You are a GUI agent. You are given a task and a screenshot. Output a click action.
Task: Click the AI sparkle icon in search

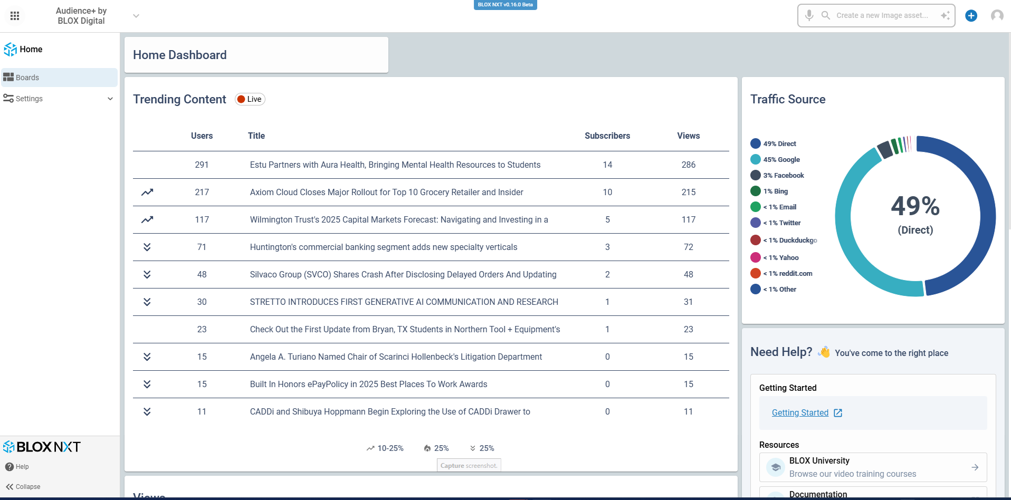point(945,15)
